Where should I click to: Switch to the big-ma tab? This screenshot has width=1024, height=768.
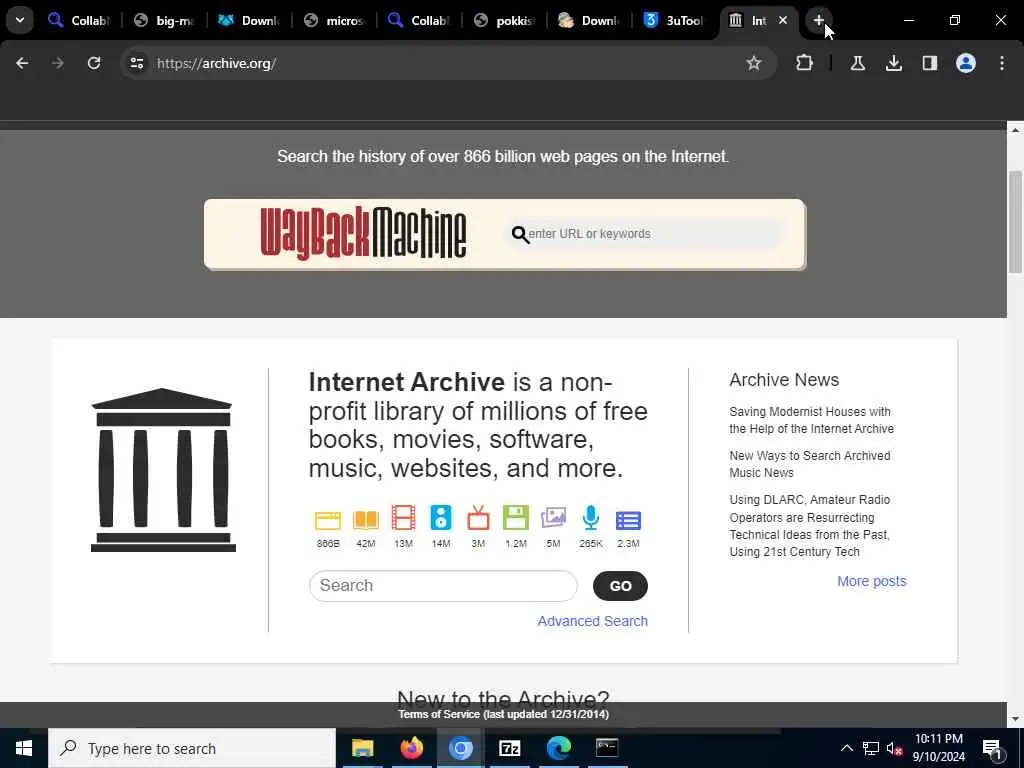(x=165, y=20)
